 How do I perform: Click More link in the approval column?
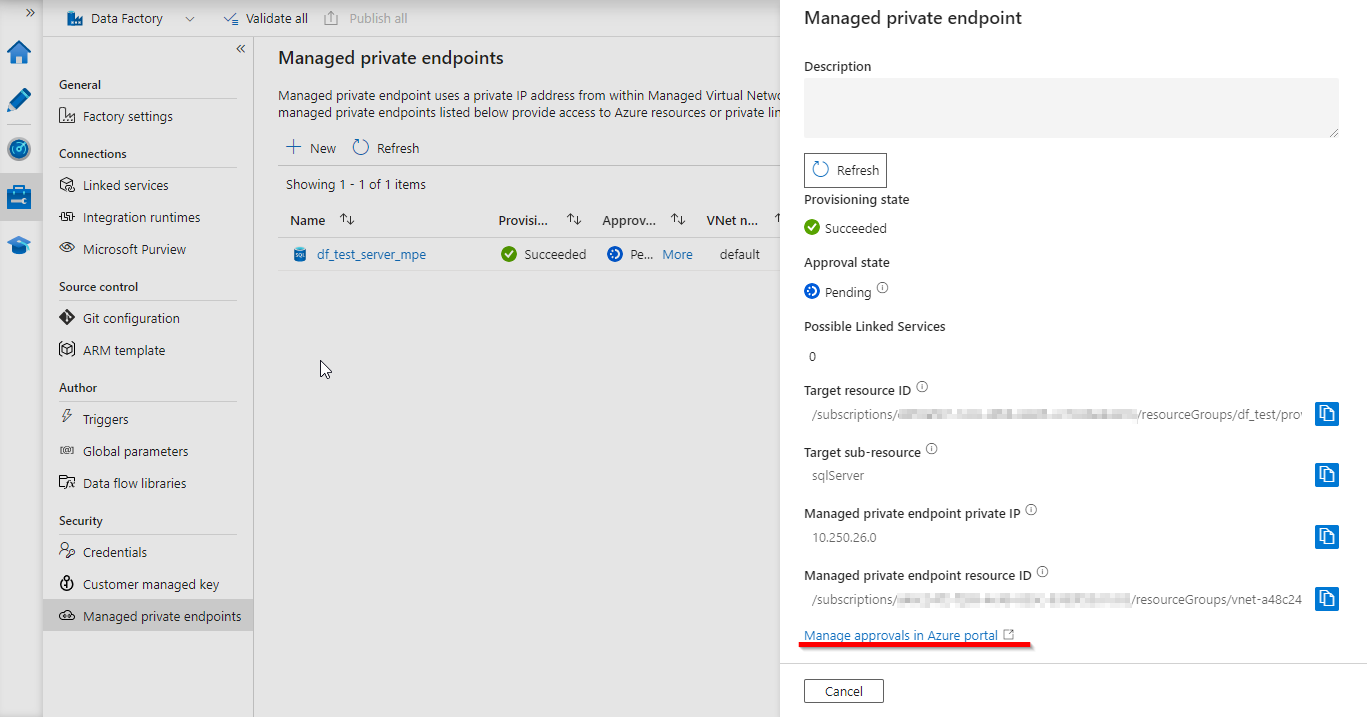[677, 255]
